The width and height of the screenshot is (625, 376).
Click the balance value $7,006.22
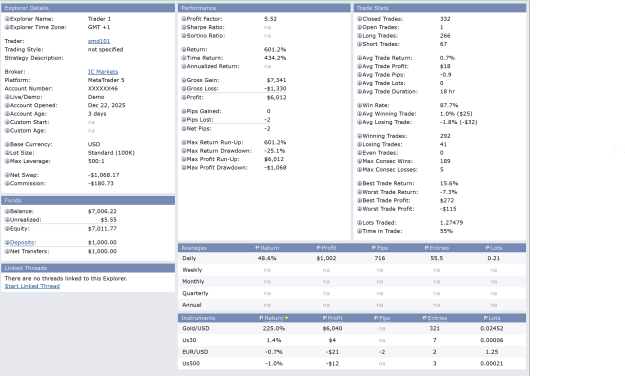(102, 211)
